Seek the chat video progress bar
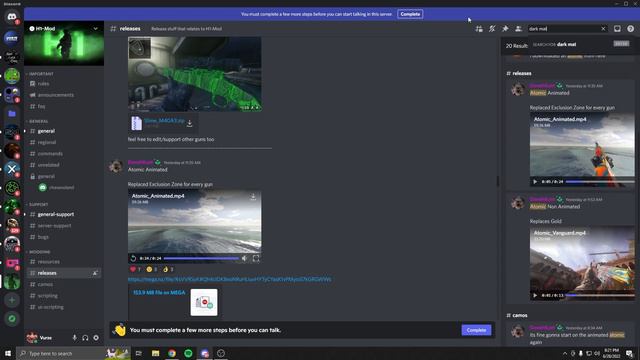The height and width of the screenshot is (360, 640). point(201,258)
